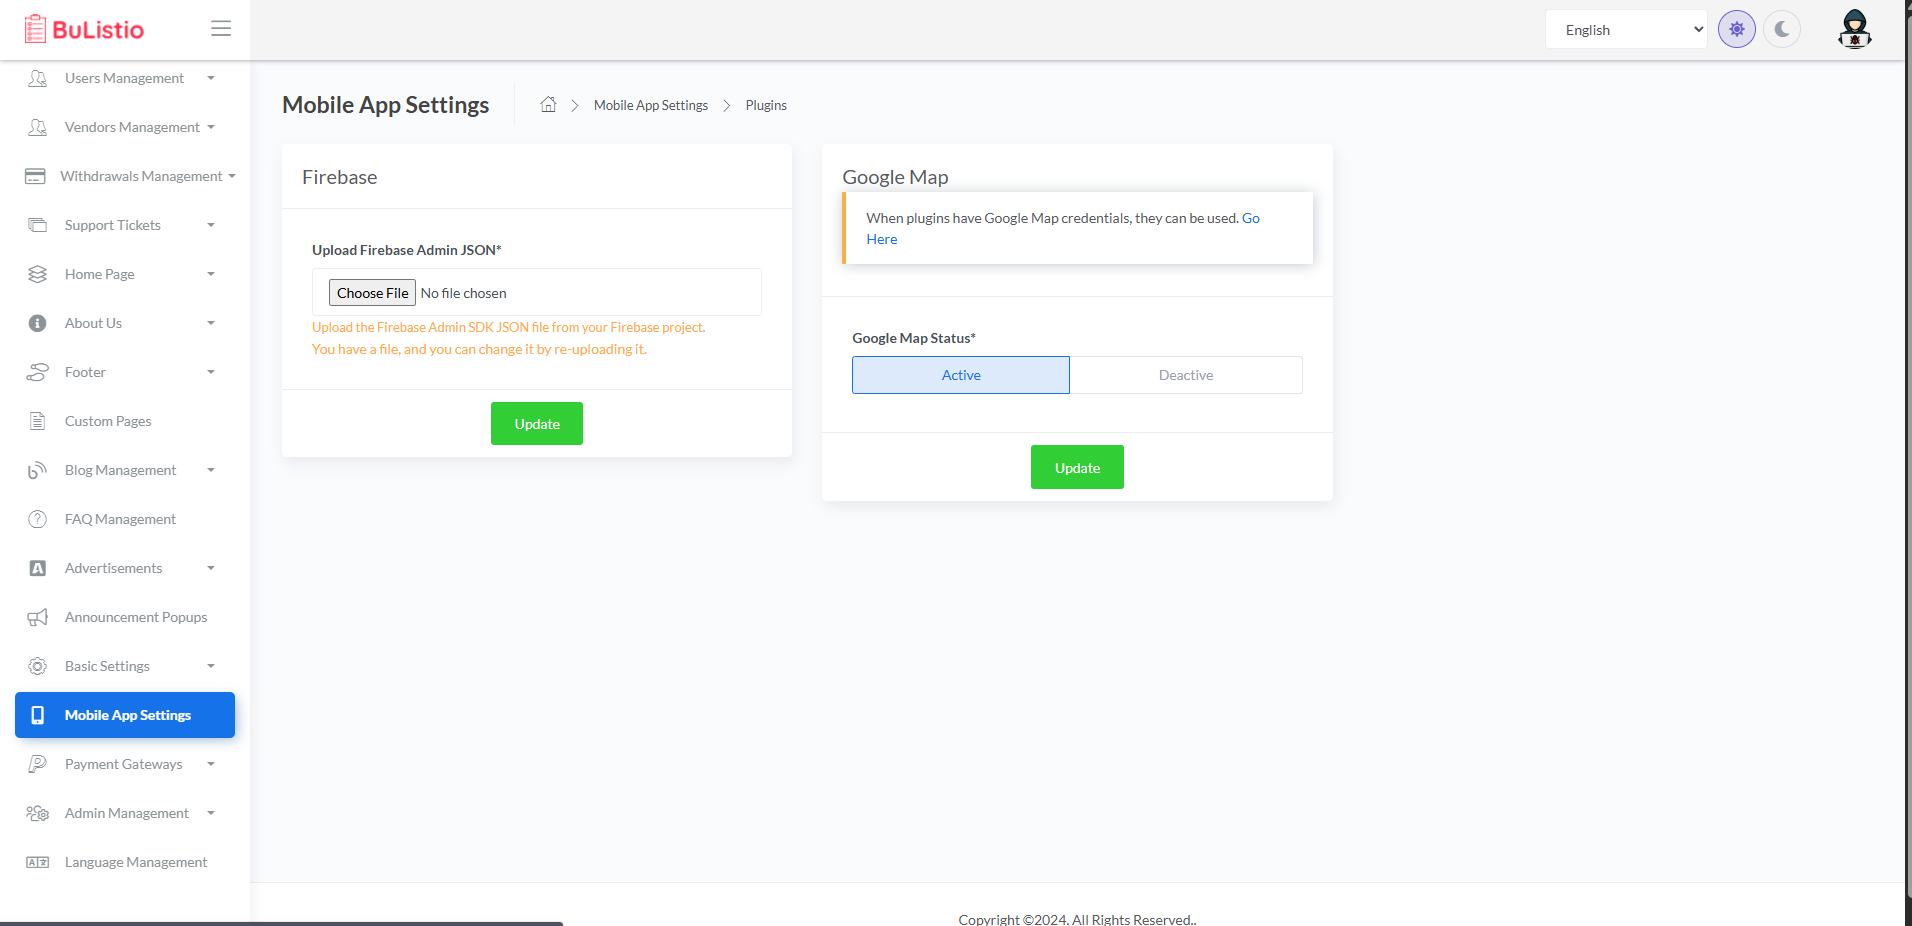Viewport: 1912px width, 926px height.
Task: Expand Advertisements dropdown arrow
Action: pos(211,568)
